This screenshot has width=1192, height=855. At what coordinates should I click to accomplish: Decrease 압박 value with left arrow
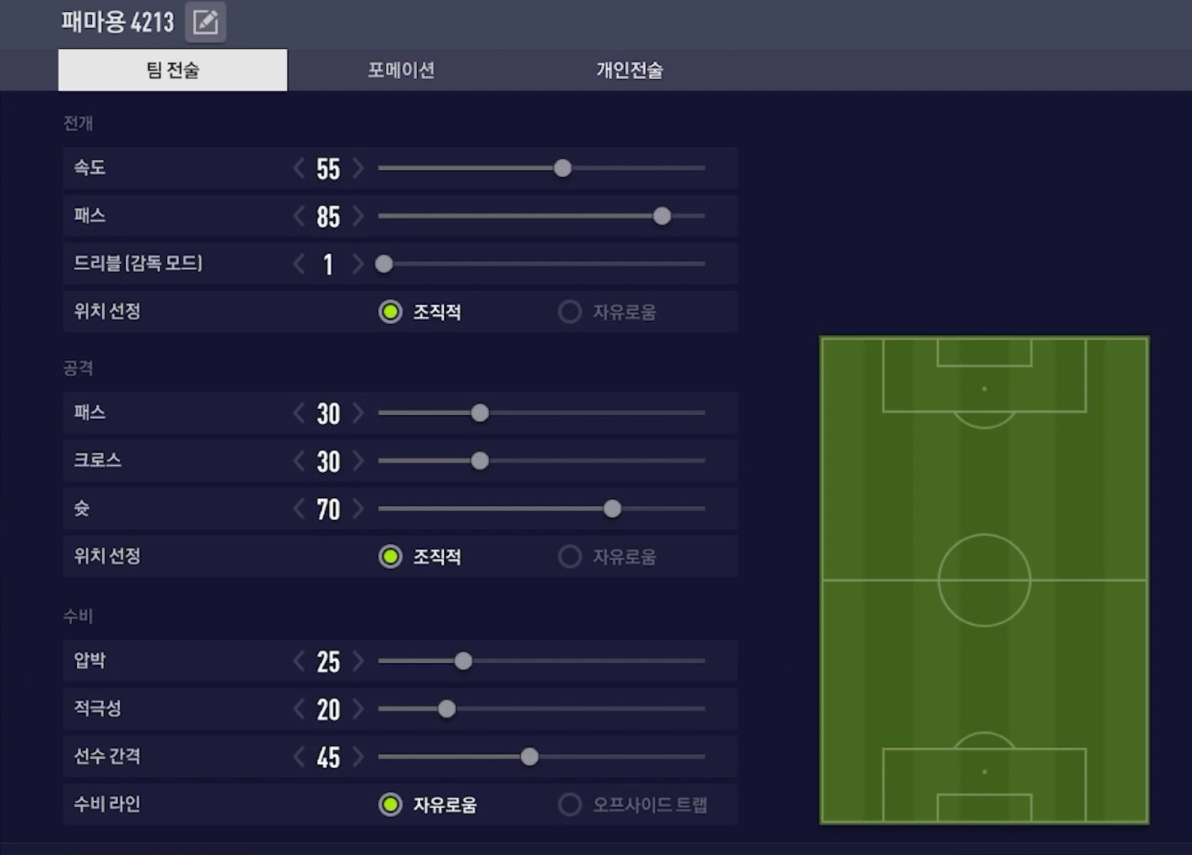tap(299, 661)
